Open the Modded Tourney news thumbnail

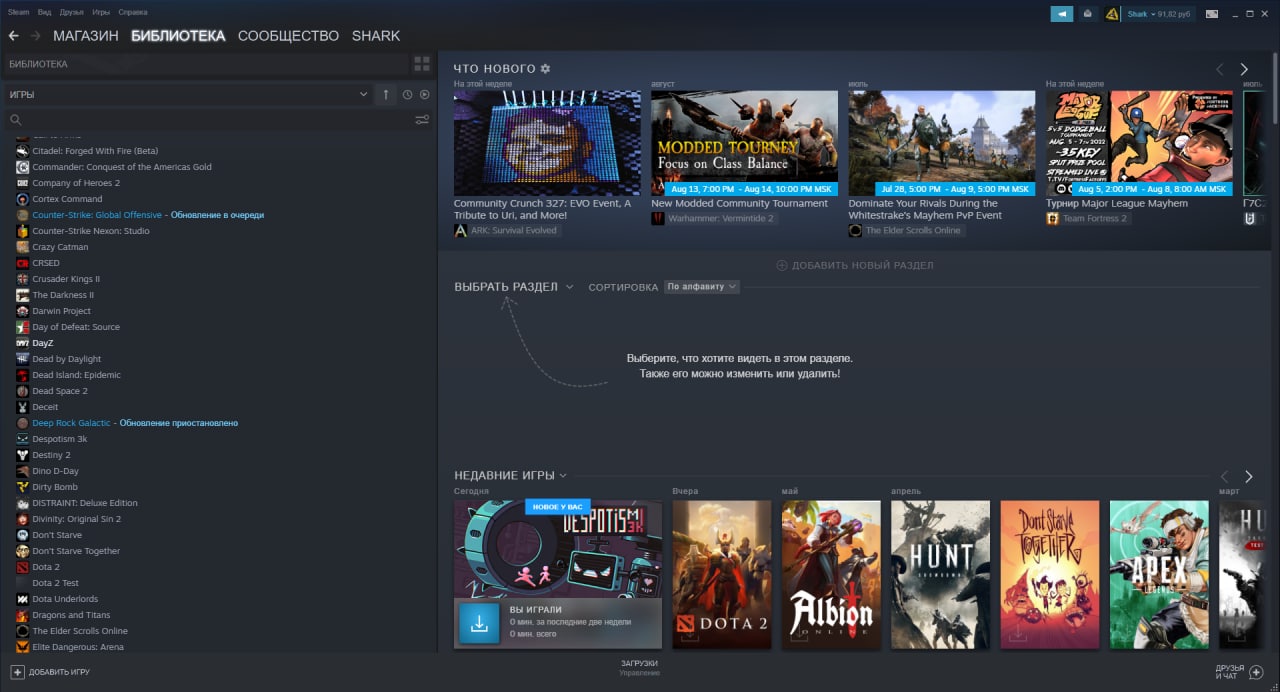pyautogui.click(x=744, y=143)
